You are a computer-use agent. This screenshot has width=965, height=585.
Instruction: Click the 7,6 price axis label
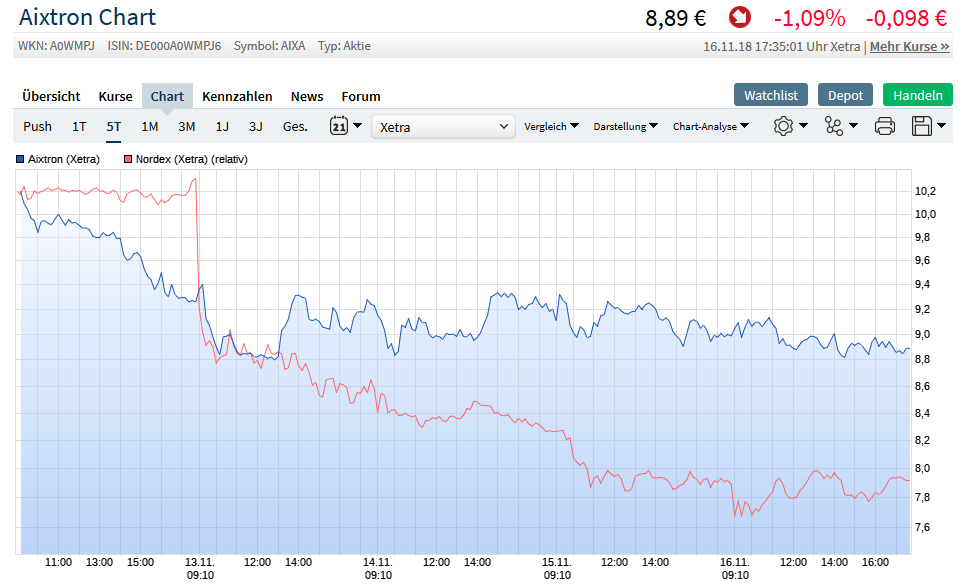tap(923, 527)
